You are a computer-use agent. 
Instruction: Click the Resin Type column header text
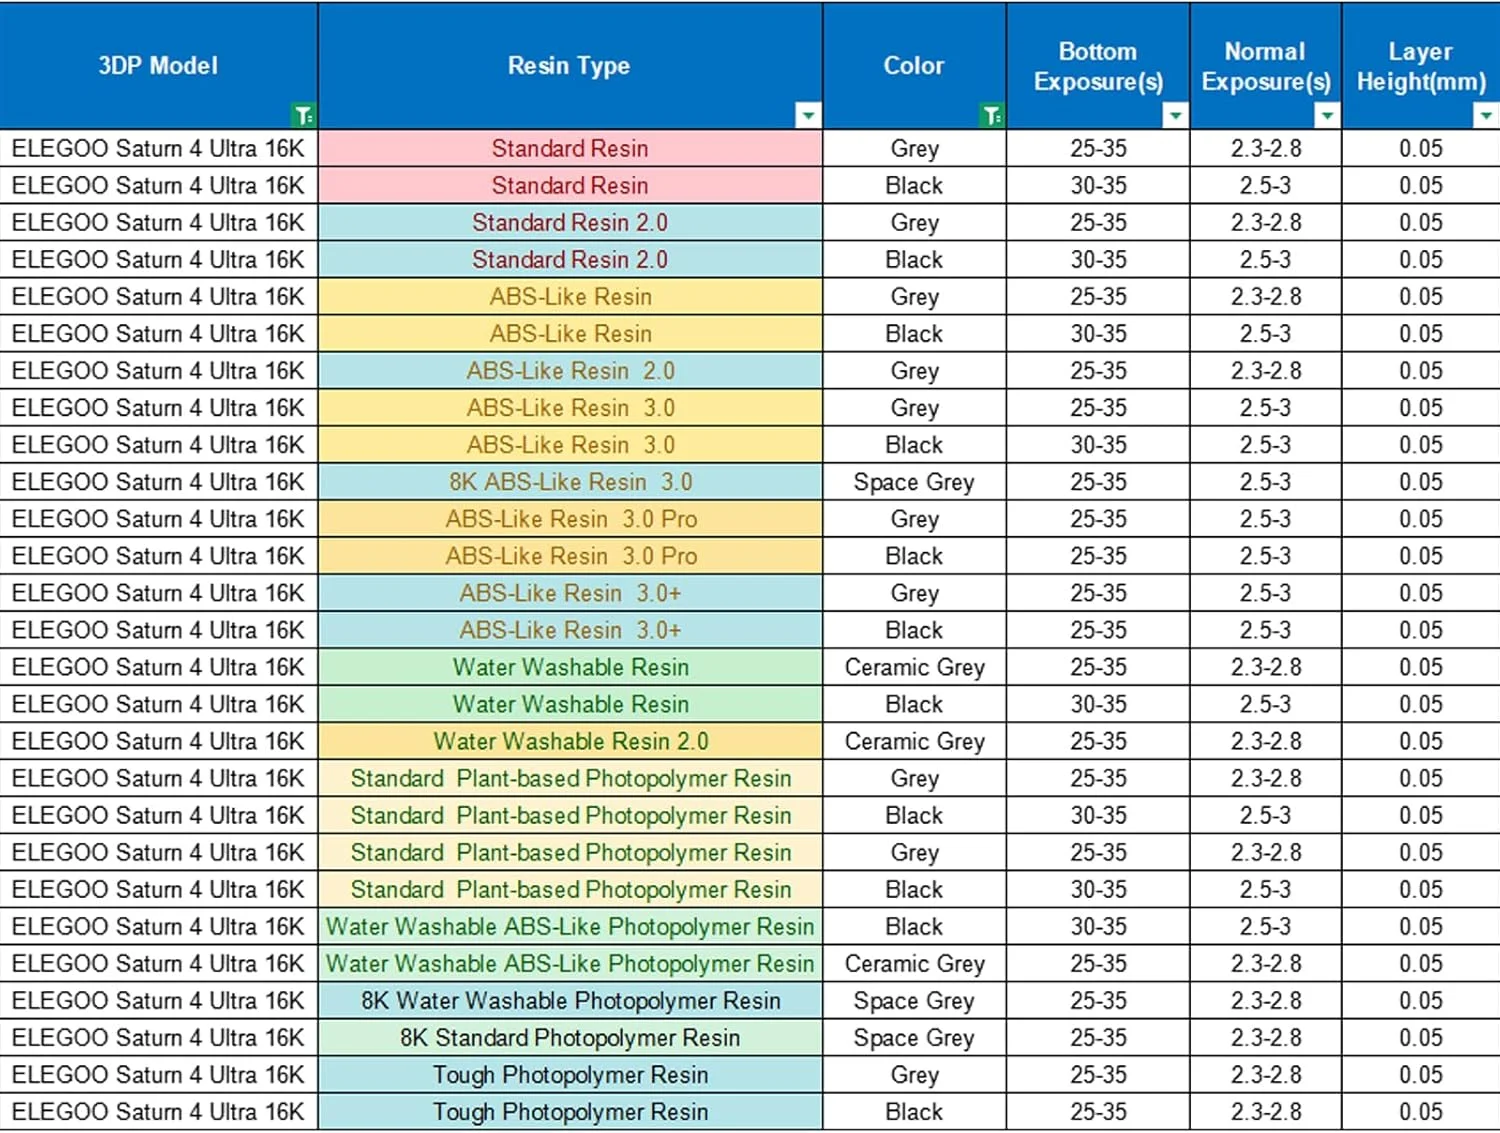(x=569, y=66)
